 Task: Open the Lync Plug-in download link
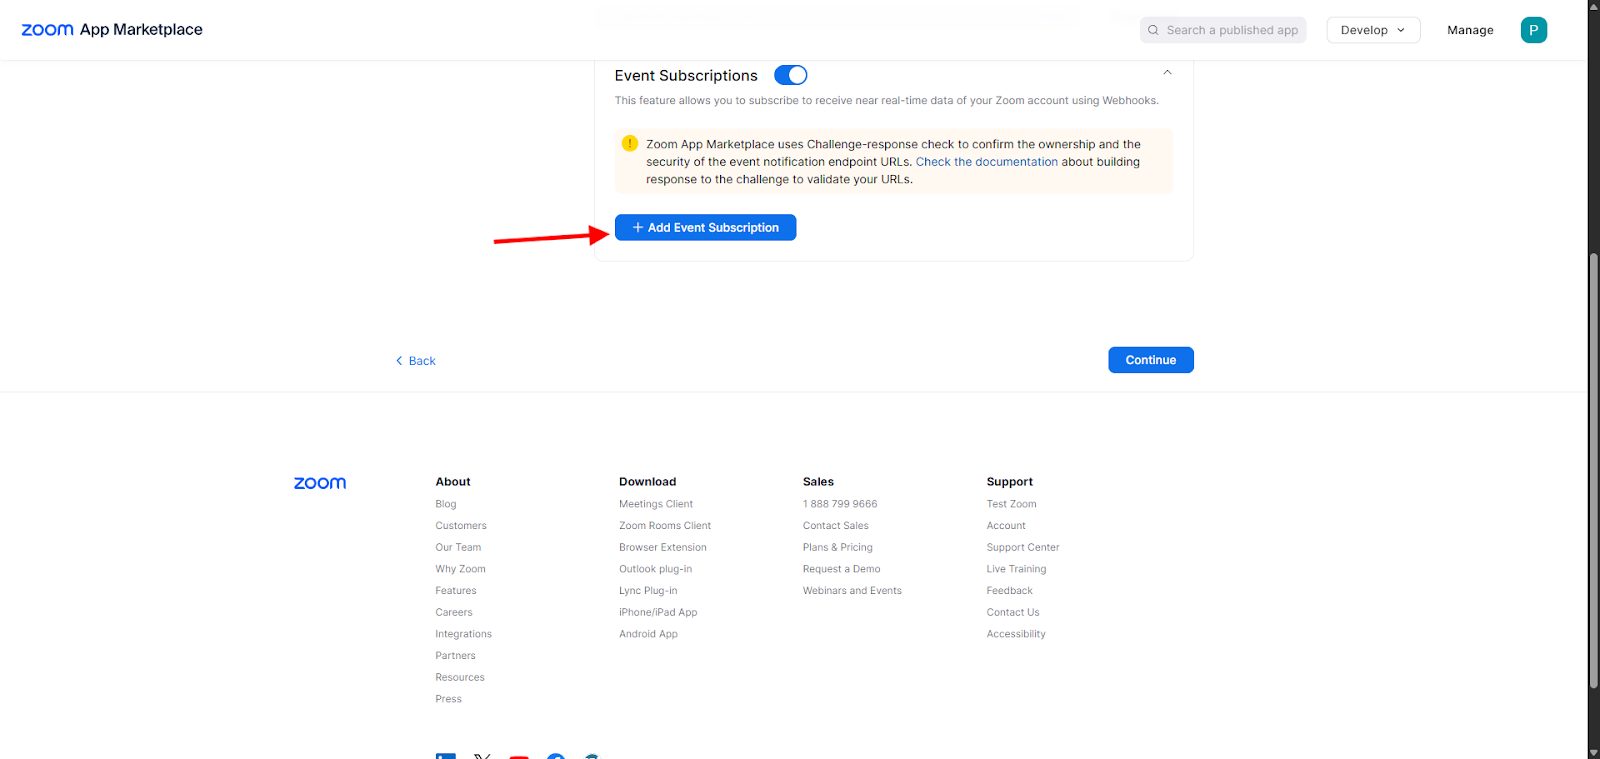(x=648, y=591)
